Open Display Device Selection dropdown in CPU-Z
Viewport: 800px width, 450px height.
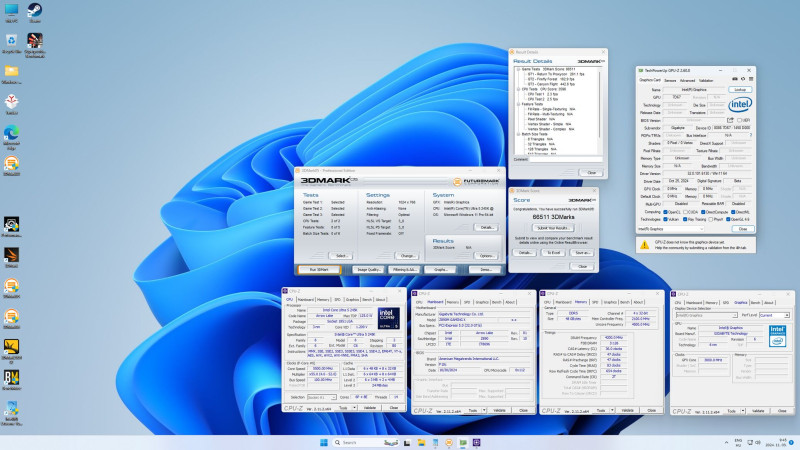(x=706, y=315)
